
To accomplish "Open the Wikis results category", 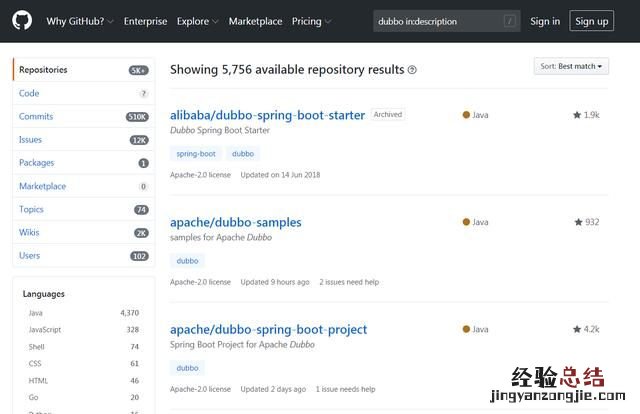I will [30, 232].
